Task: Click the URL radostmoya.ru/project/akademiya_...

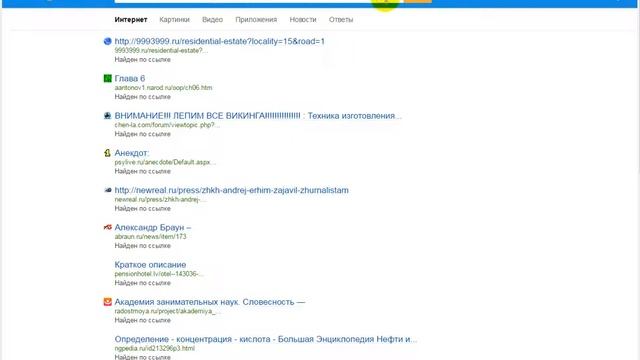Action: click(x=167, y=311)
